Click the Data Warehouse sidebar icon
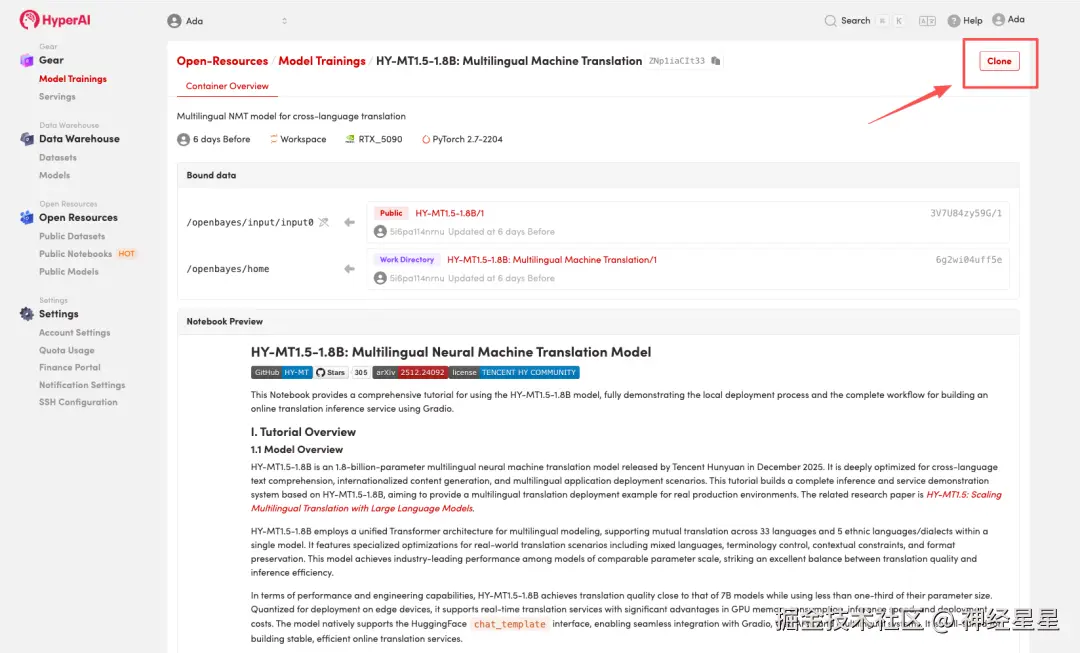Screen dimensions: 1080x653 pos(27,138)
